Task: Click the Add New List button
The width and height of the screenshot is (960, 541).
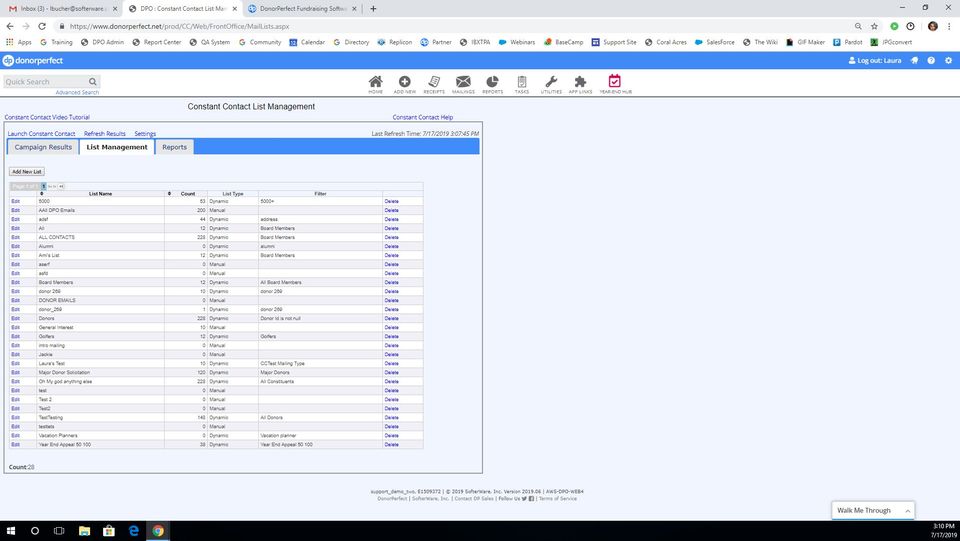Action: (x=27, y=172)
